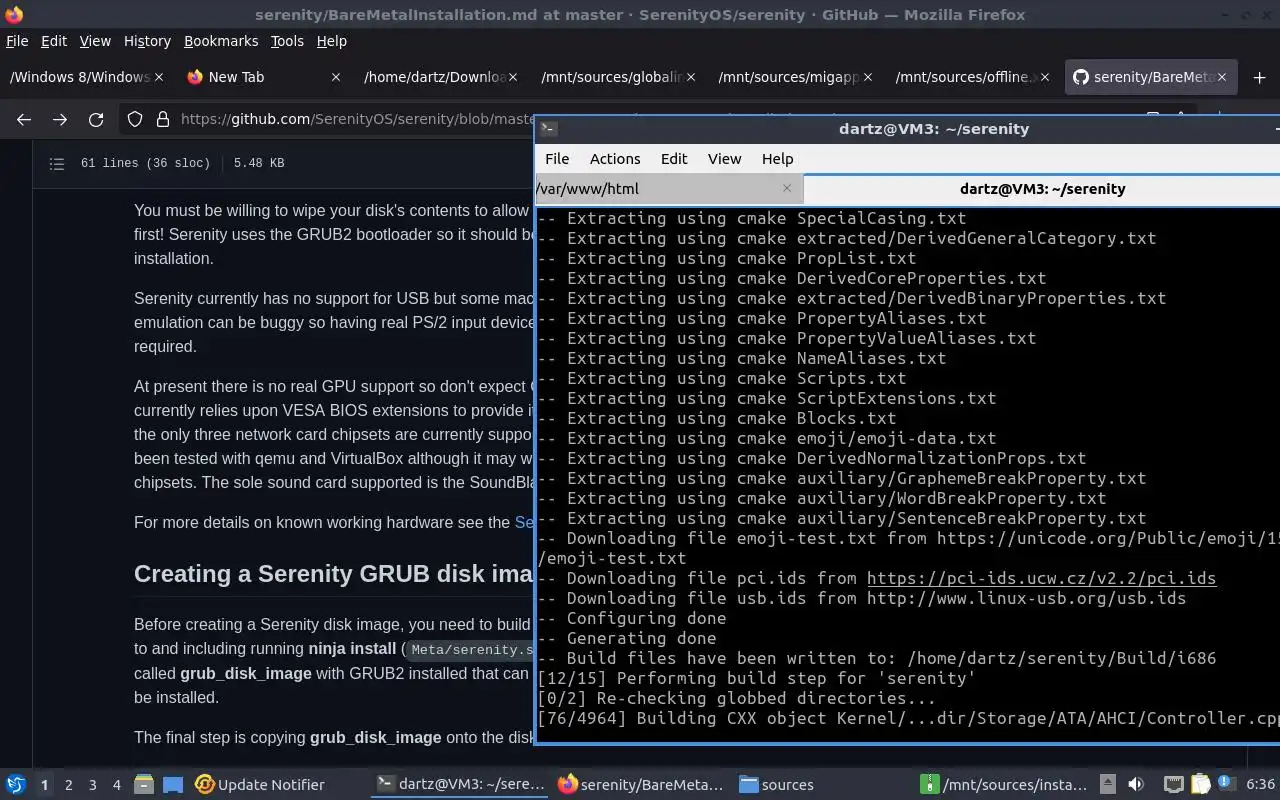The image size is (1280, 800).
Task: Open terminal Help menu
Action: (x=777, y=159)
